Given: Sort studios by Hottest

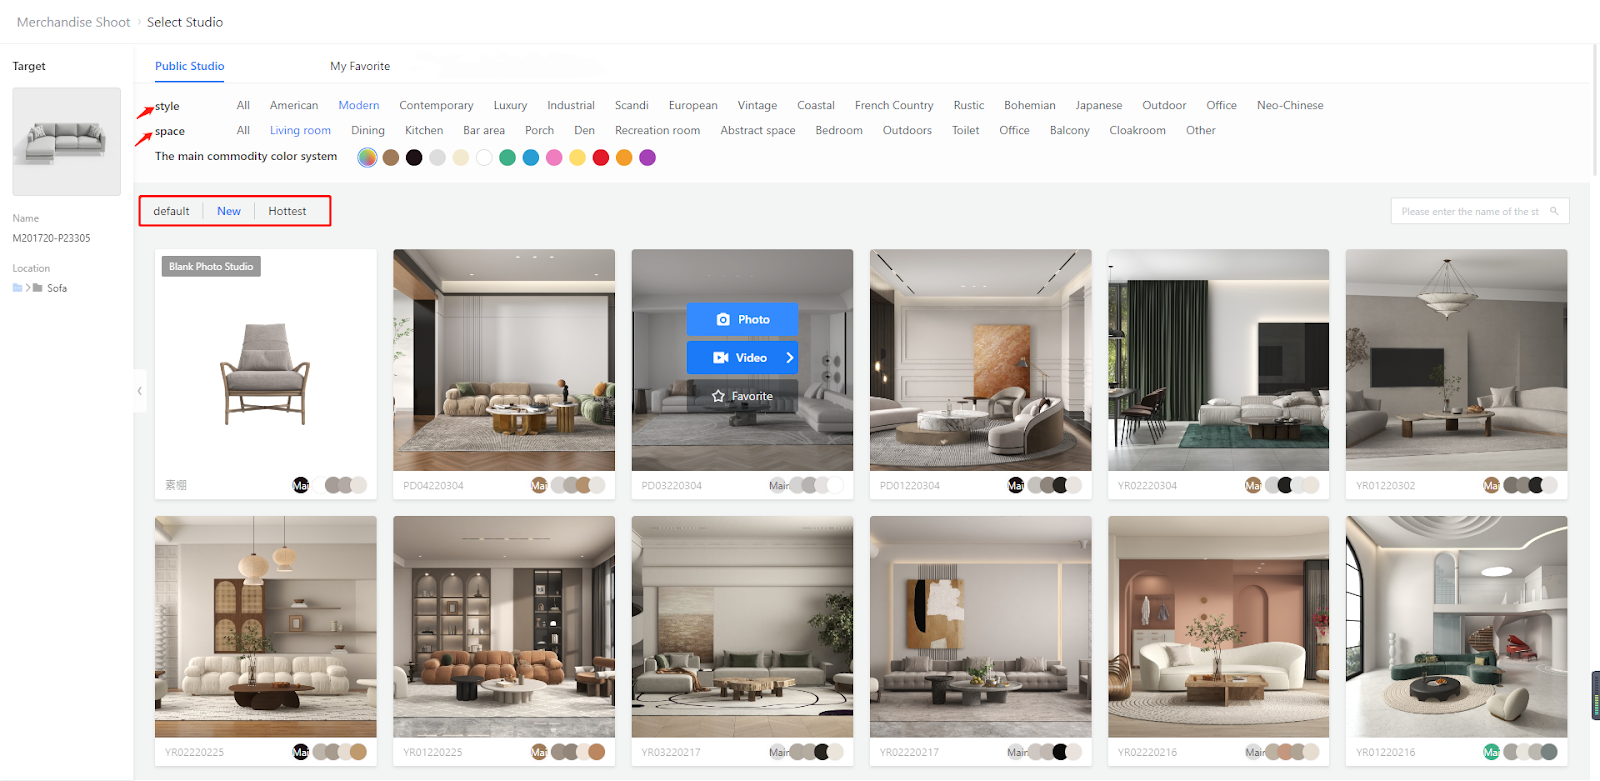Looking at the screenshot, I should [287, 211].
